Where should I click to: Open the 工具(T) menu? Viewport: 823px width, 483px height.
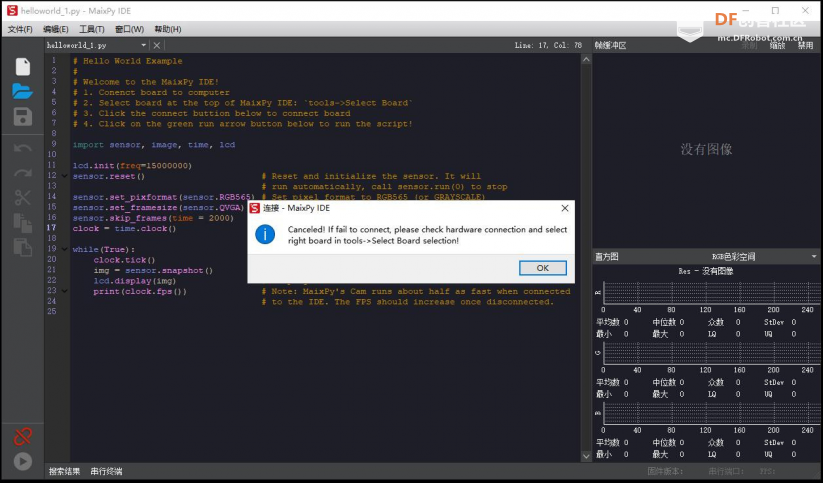click(92, 29)
